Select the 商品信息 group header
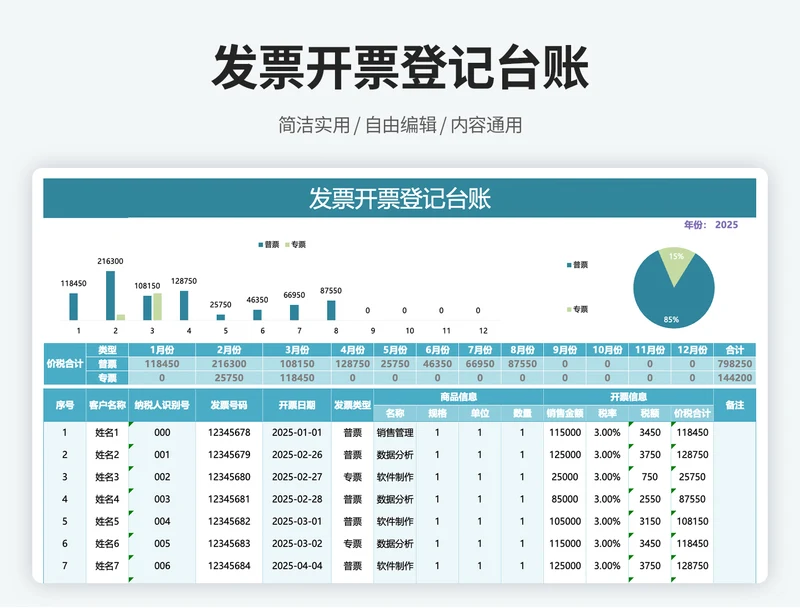Viewport: 800px width, 616px height. [x=458, y=397]
